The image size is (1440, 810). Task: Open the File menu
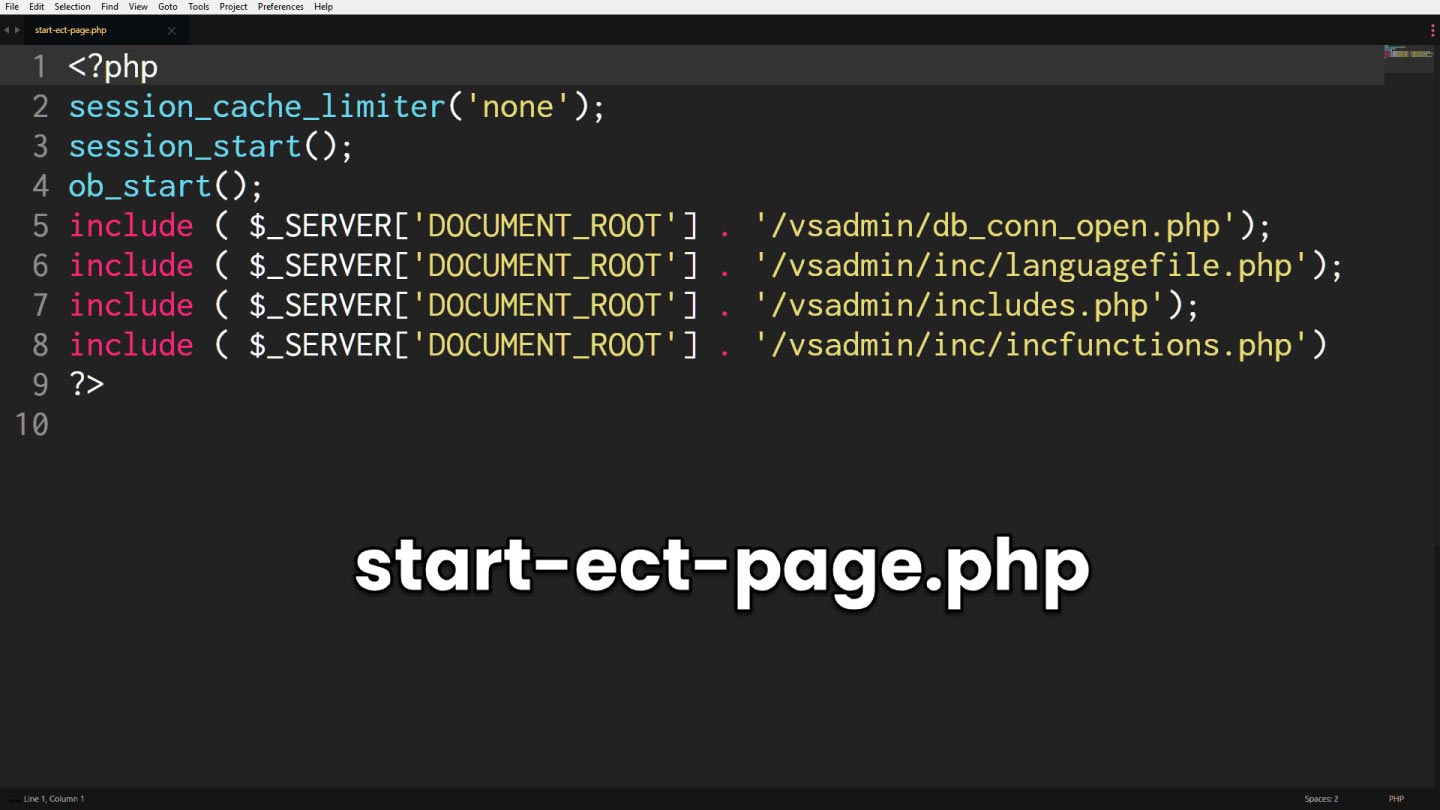point(12,7)
